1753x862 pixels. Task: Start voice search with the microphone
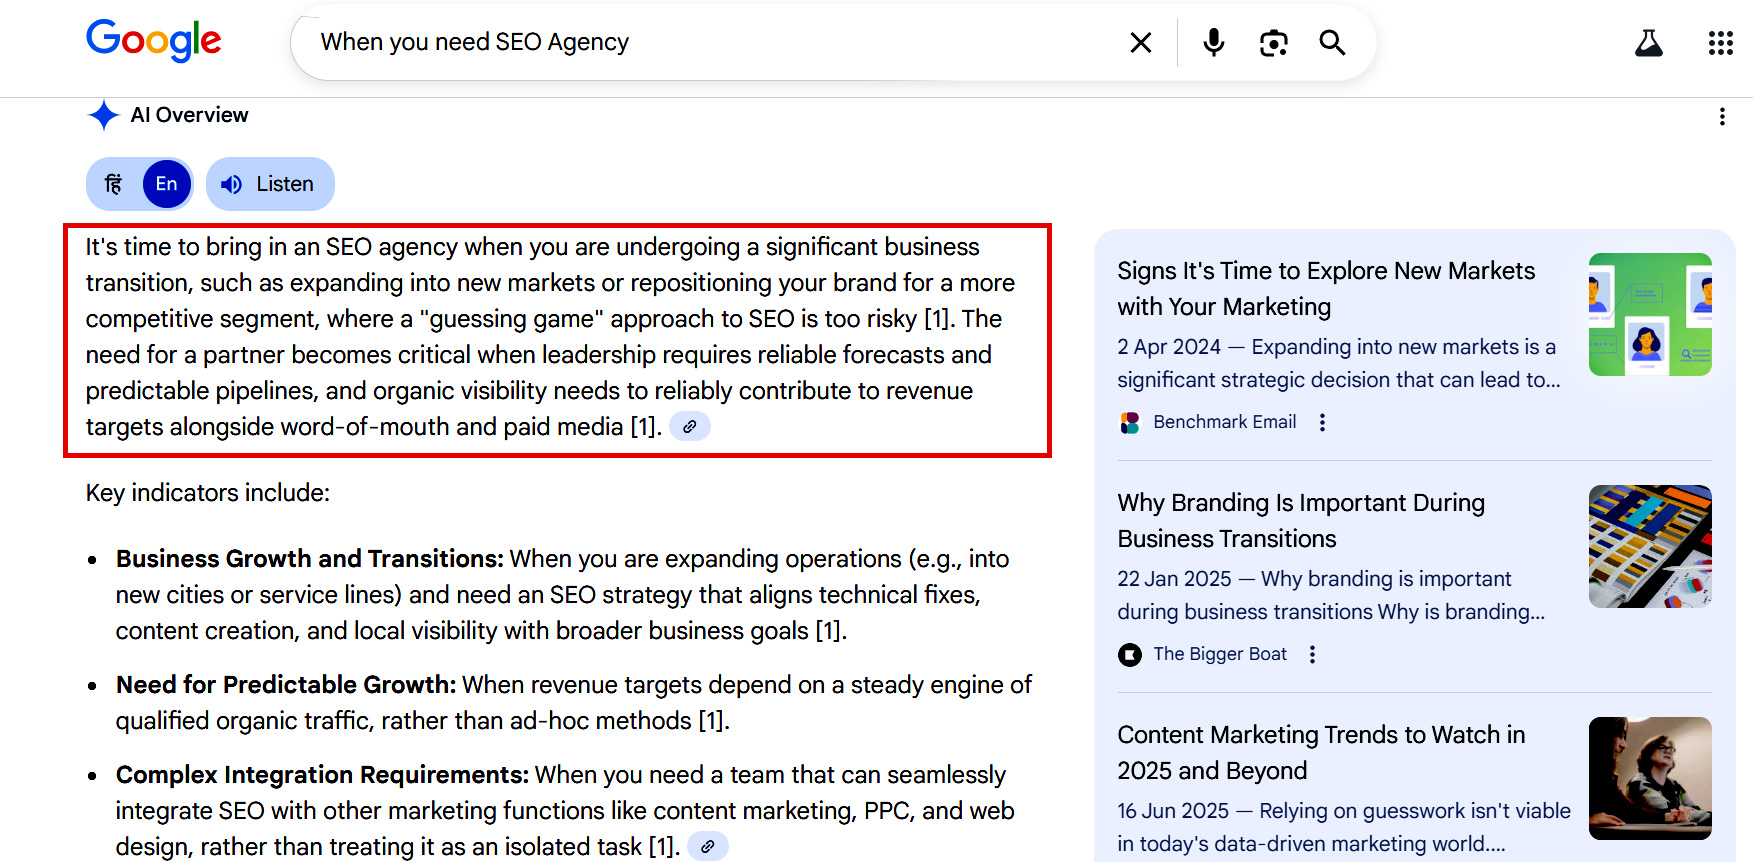(1213, 42)
